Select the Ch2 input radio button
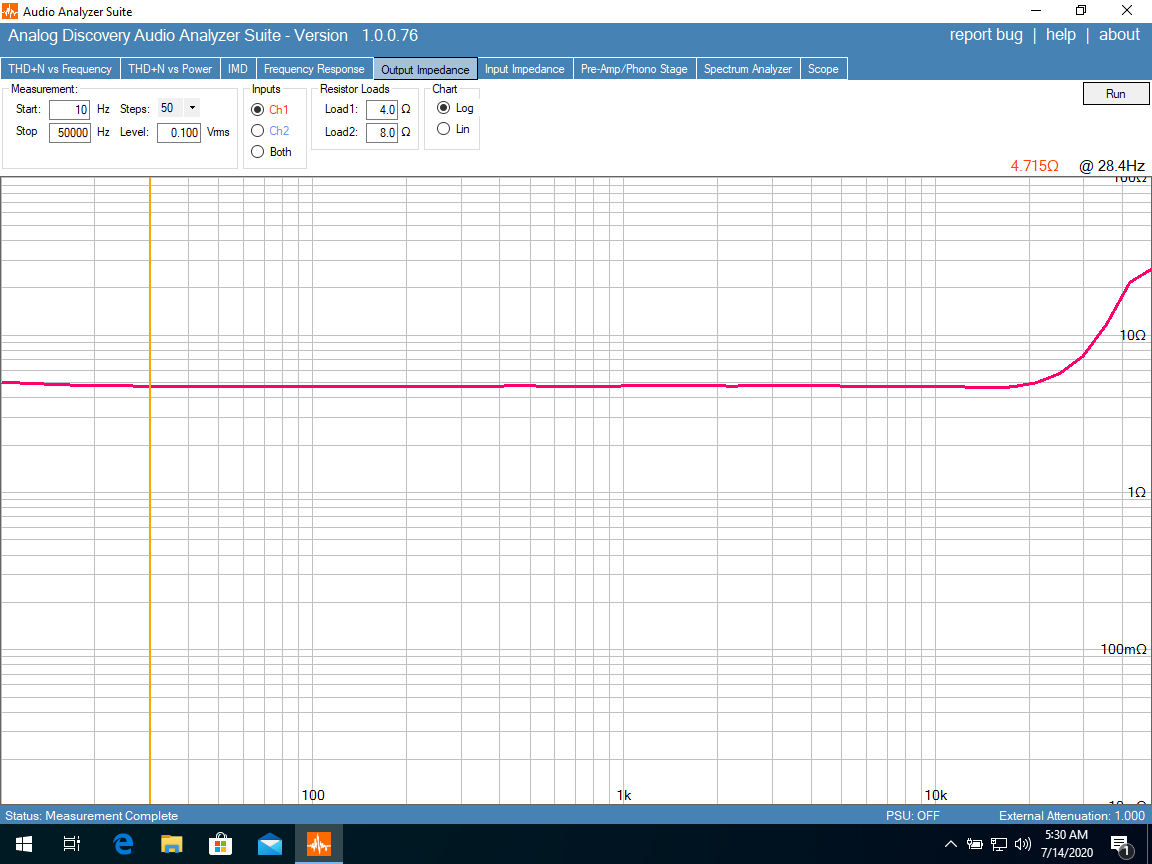Image resolution: width=1152 pixels, height=864 pixels. pyautogui.click(x=257, y=131)
